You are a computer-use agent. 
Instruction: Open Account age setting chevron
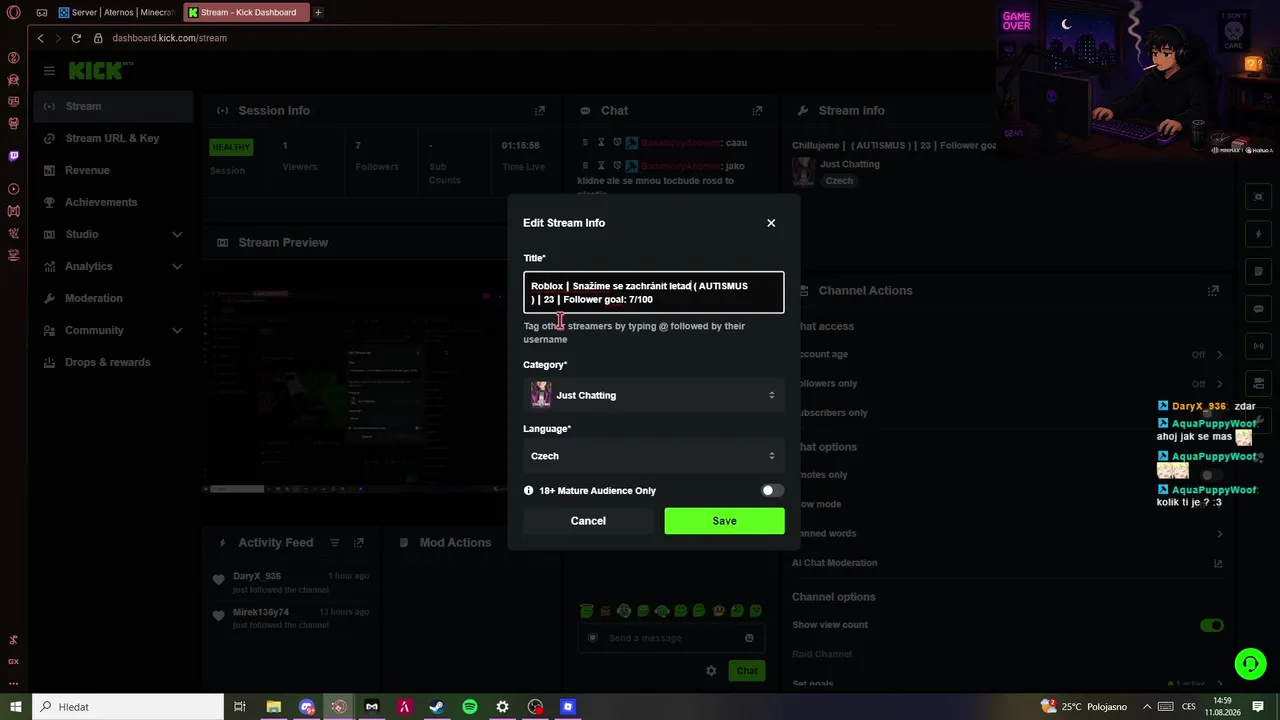(x=1219, y=355)
